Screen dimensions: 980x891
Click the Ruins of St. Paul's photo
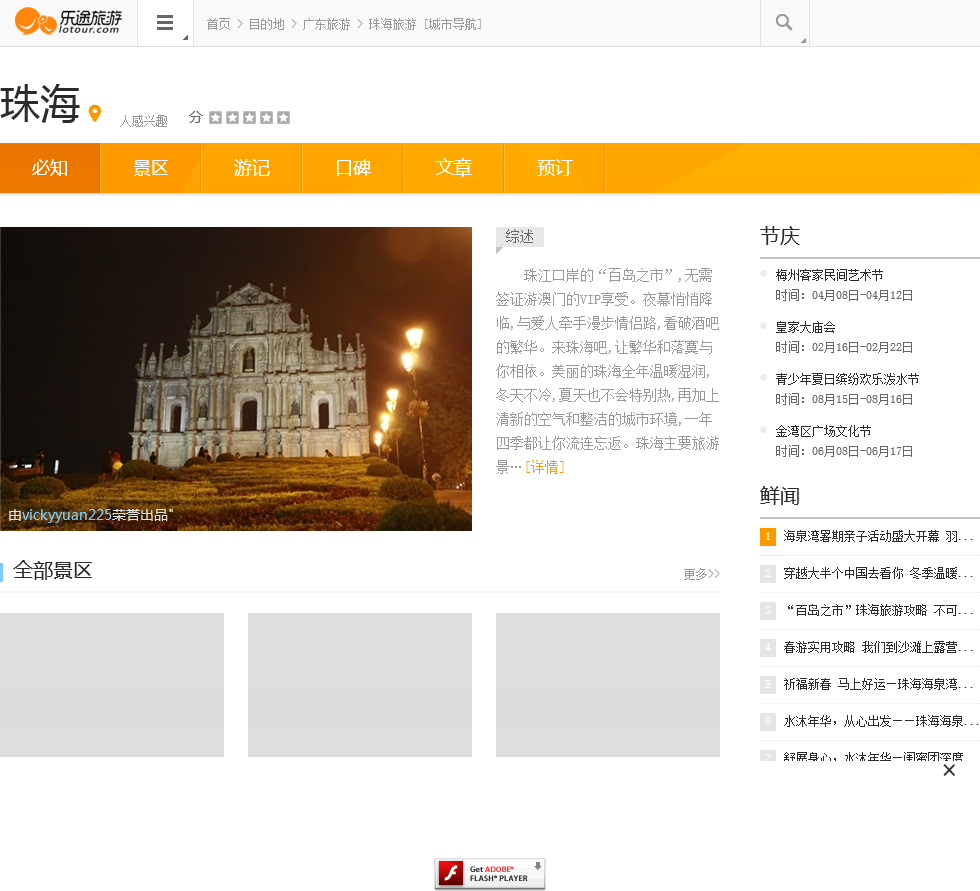click(236, 379)
